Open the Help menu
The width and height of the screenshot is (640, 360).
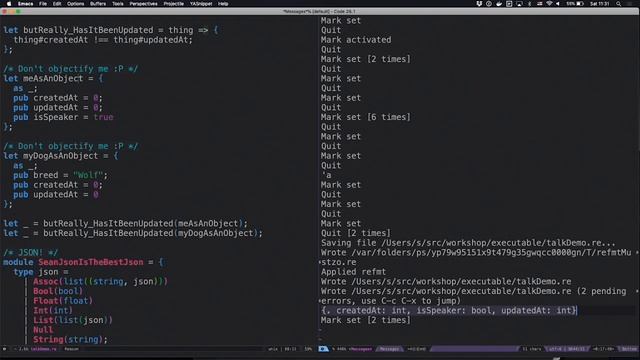223,4
